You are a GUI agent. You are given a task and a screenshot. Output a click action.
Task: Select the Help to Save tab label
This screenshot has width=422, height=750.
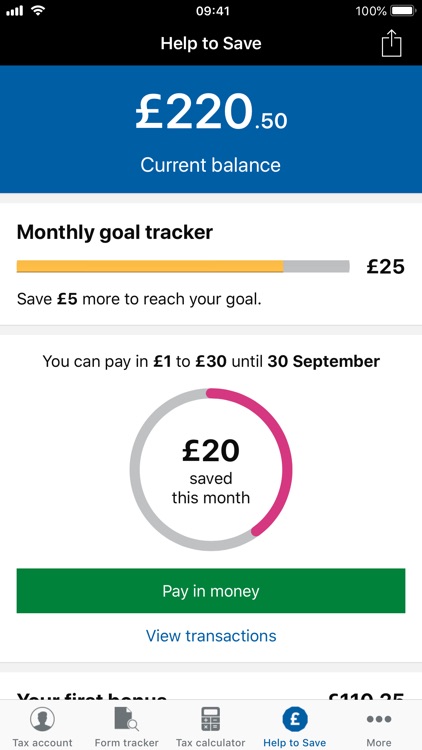(x=295, y=742)
